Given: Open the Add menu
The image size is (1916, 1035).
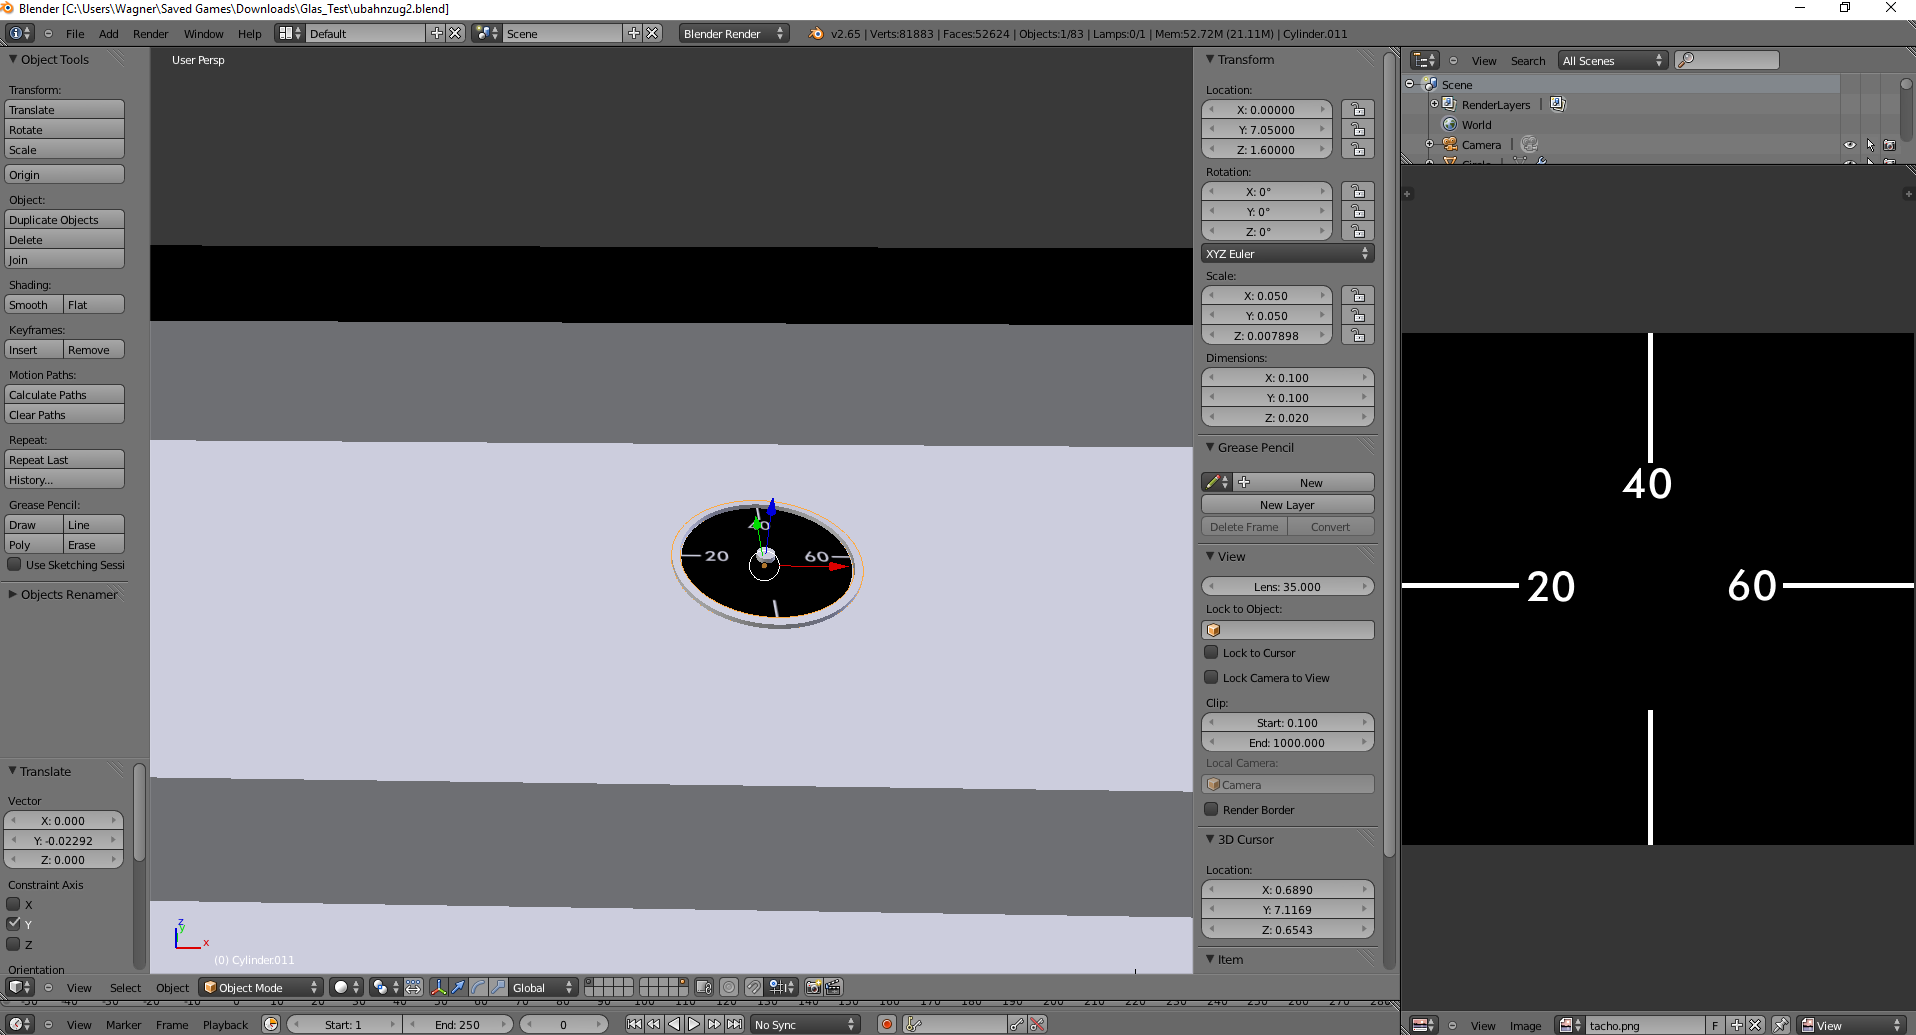Looking at the screenshot, I should click(x=109, y=33).
